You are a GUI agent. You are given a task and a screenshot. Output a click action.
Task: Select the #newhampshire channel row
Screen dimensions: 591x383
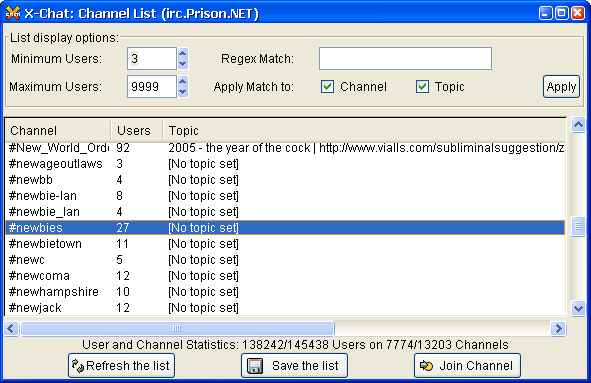285,292
